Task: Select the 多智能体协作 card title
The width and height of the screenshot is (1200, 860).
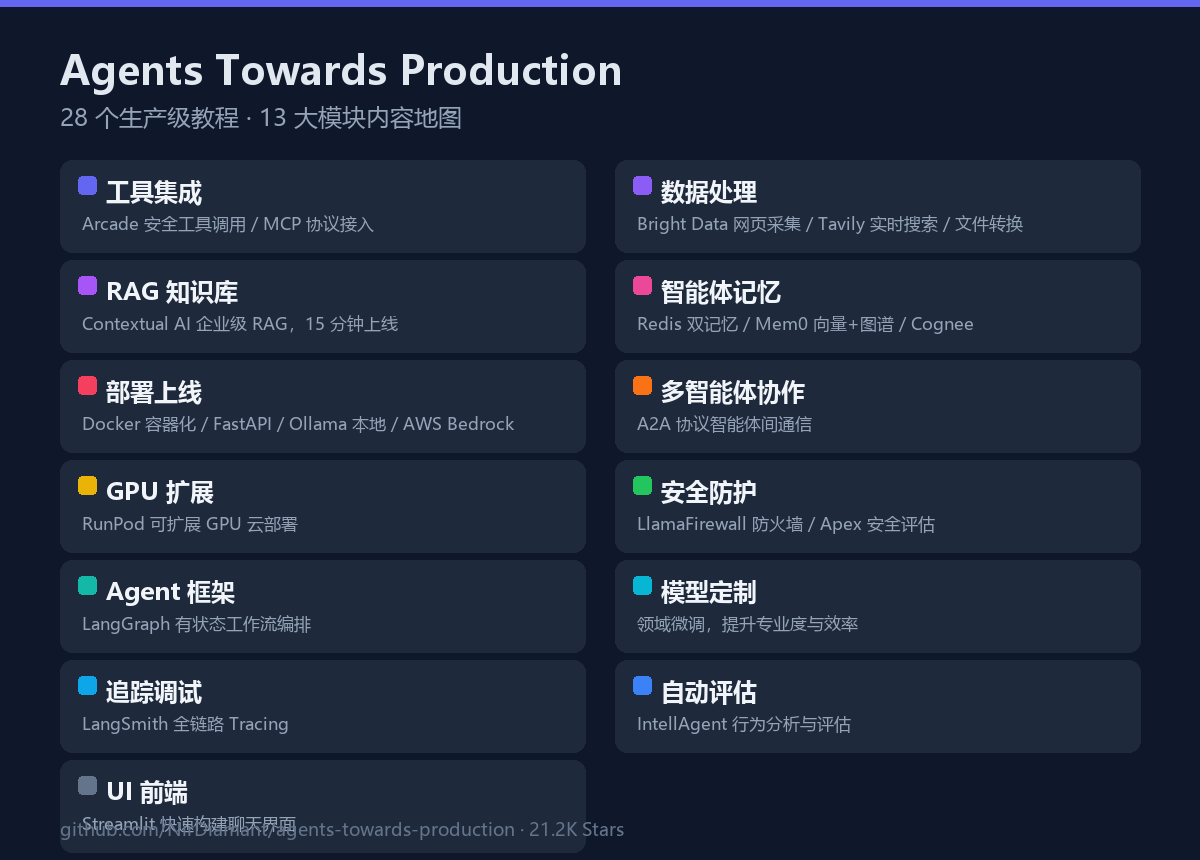Action: tap(733, 392)
